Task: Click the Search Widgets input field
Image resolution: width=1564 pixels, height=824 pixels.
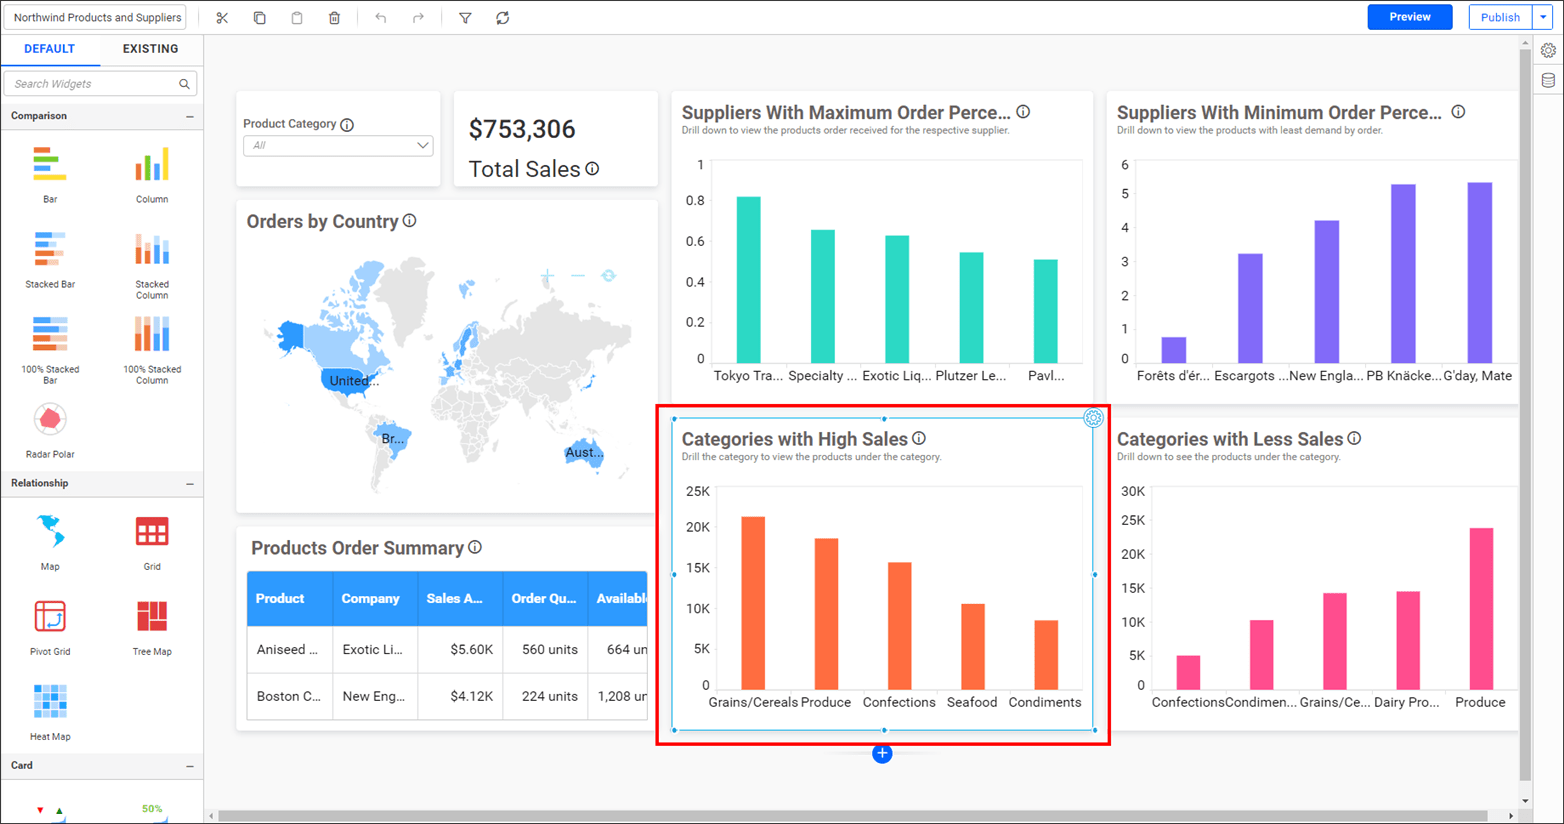Action: (x=92, y=84)
